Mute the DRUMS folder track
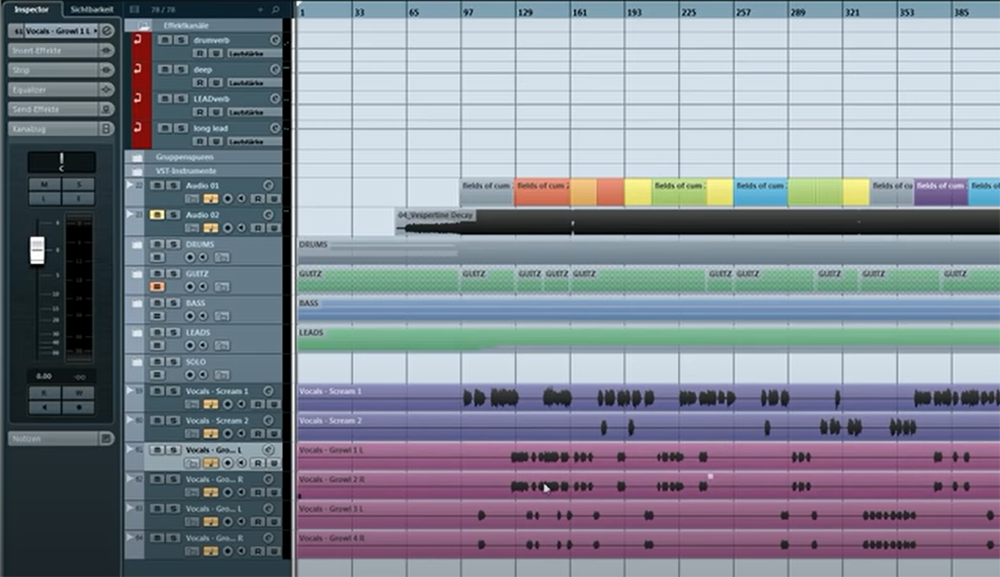The height and width of the screenshot is (577, 1000). (x=157, y=244)
